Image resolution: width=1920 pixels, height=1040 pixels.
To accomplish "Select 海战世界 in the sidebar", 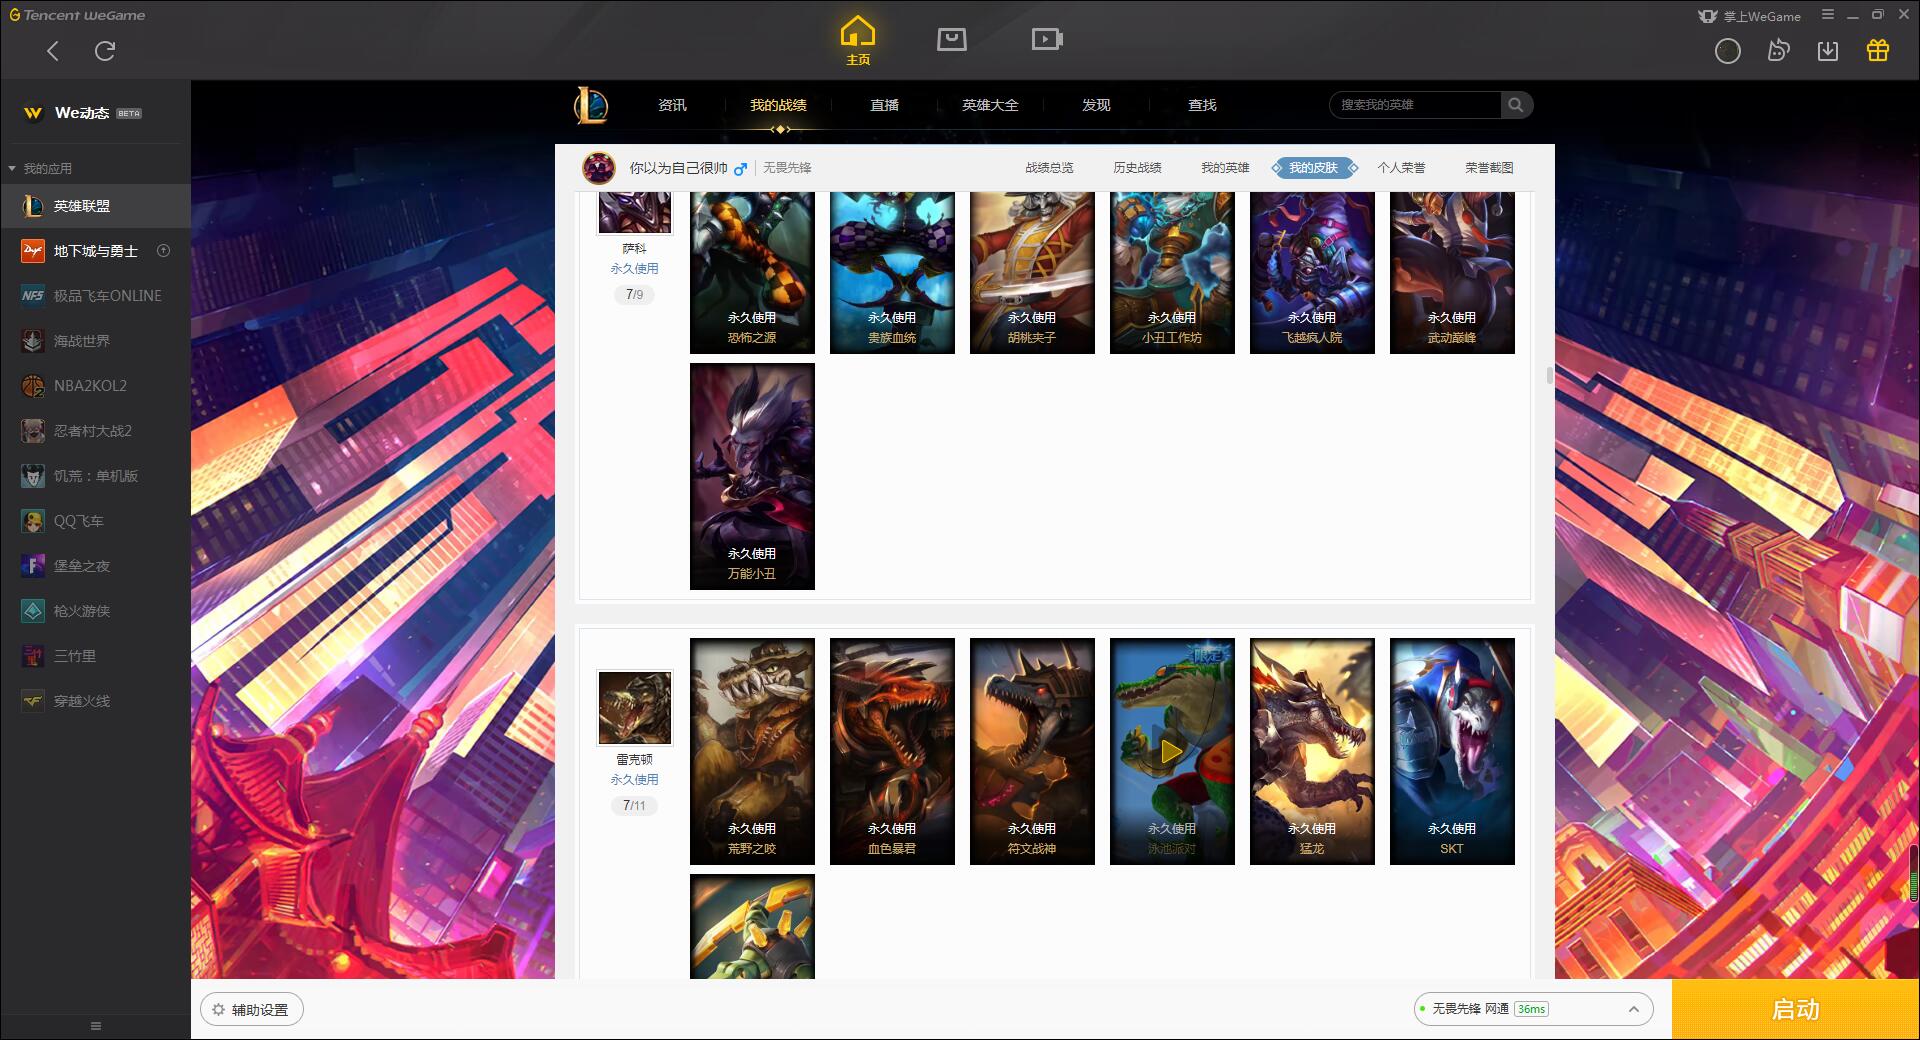I will coord(95,341).
